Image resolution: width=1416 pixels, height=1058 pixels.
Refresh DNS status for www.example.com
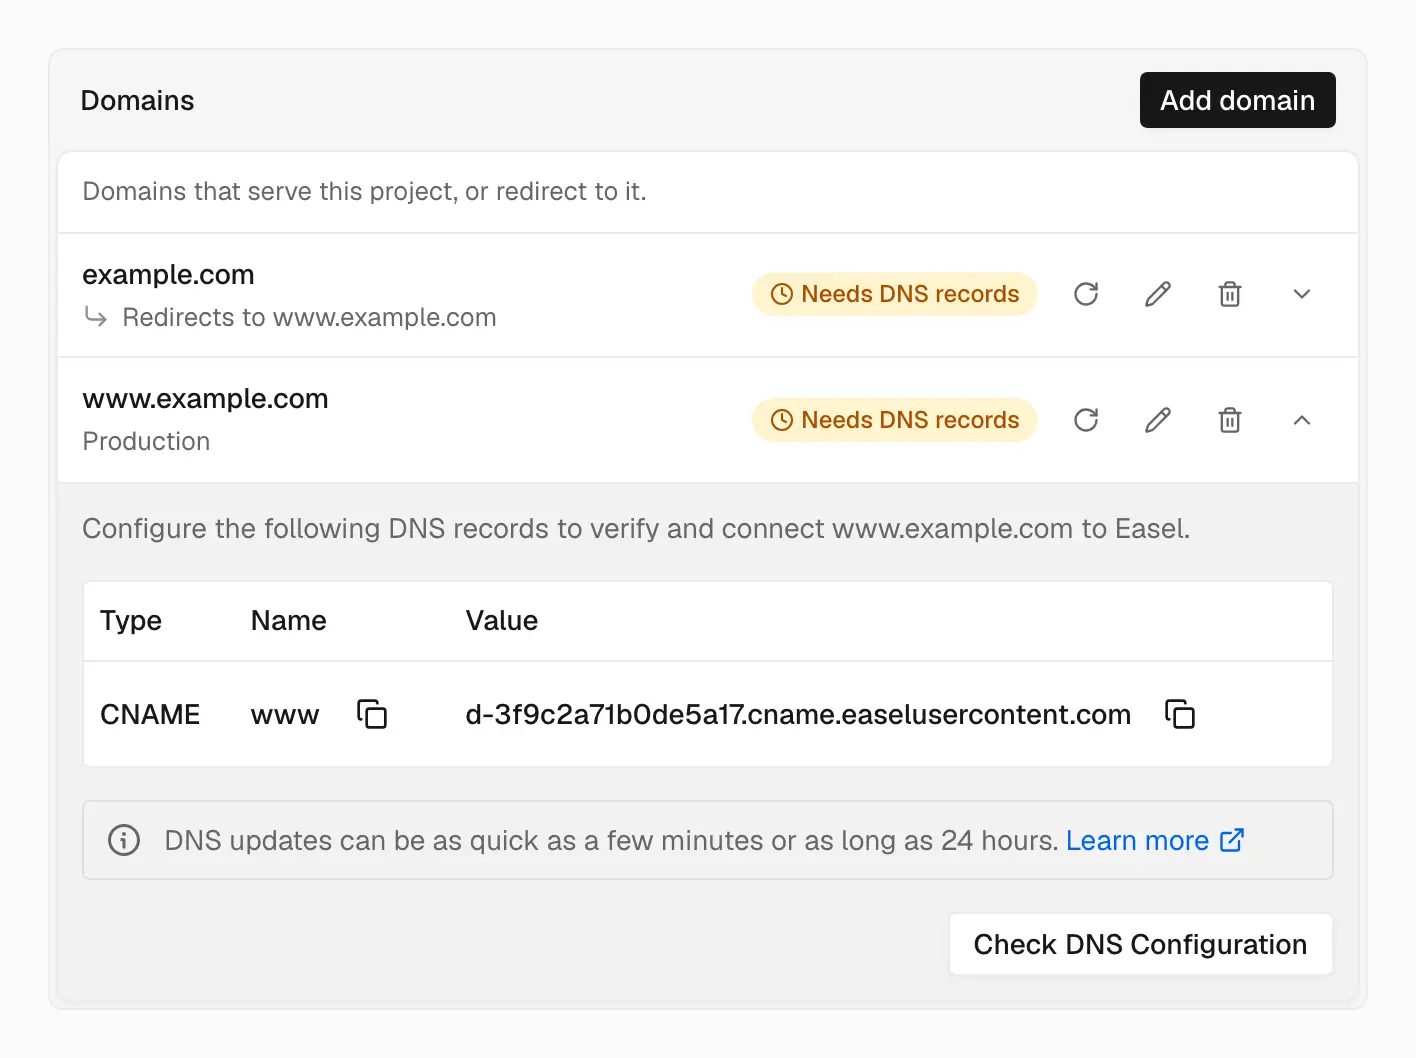pos(1086,420)
